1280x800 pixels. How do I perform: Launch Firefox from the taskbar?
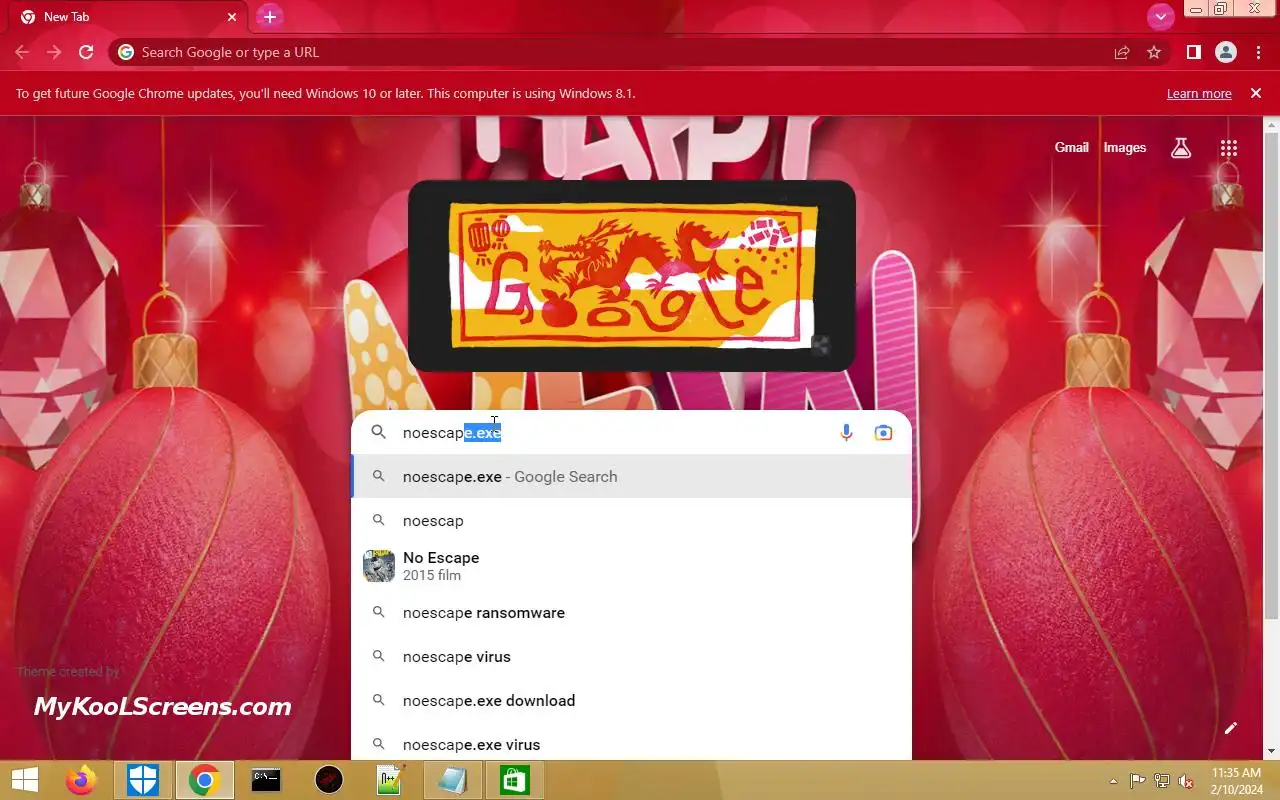(81, 780)
